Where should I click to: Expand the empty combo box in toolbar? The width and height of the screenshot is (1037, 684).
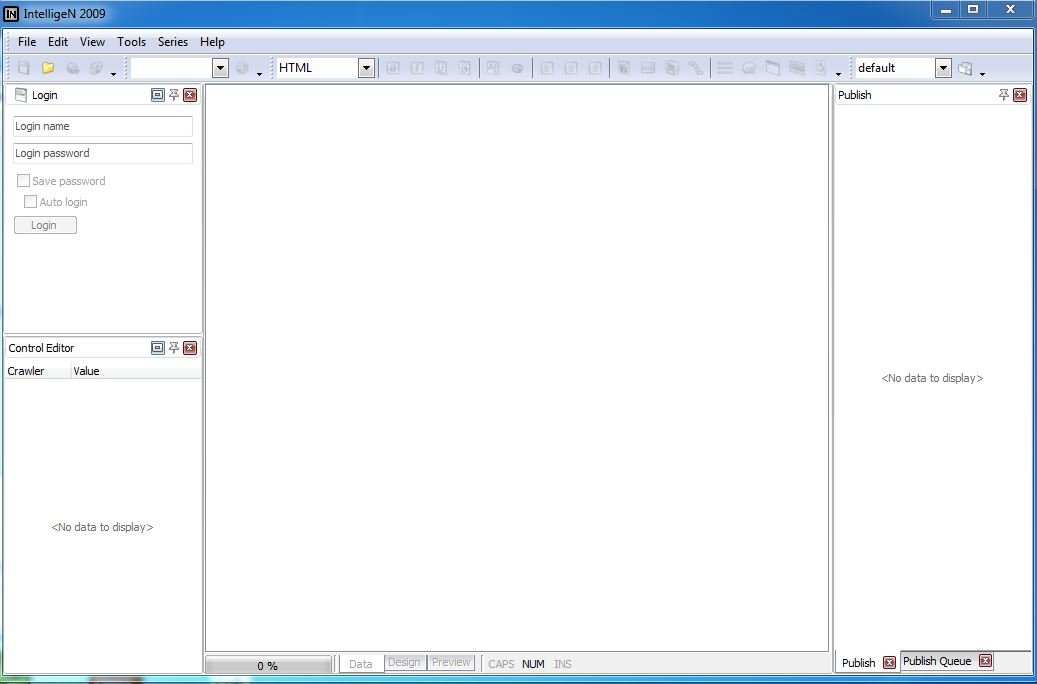point(220,68)
